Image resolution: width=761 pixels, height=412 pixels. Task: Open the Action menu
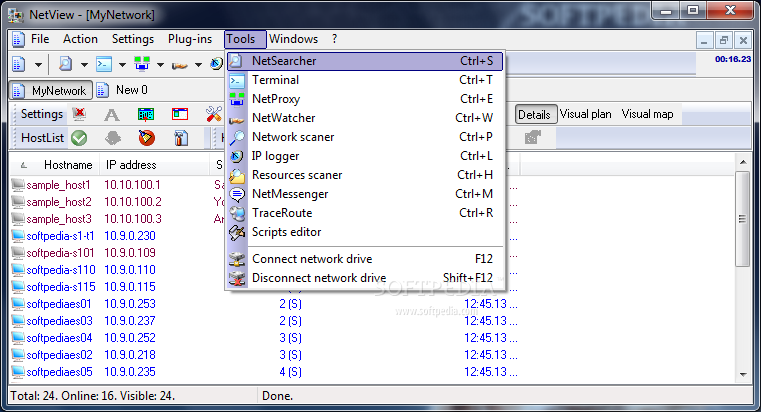[x=80, y=39]
